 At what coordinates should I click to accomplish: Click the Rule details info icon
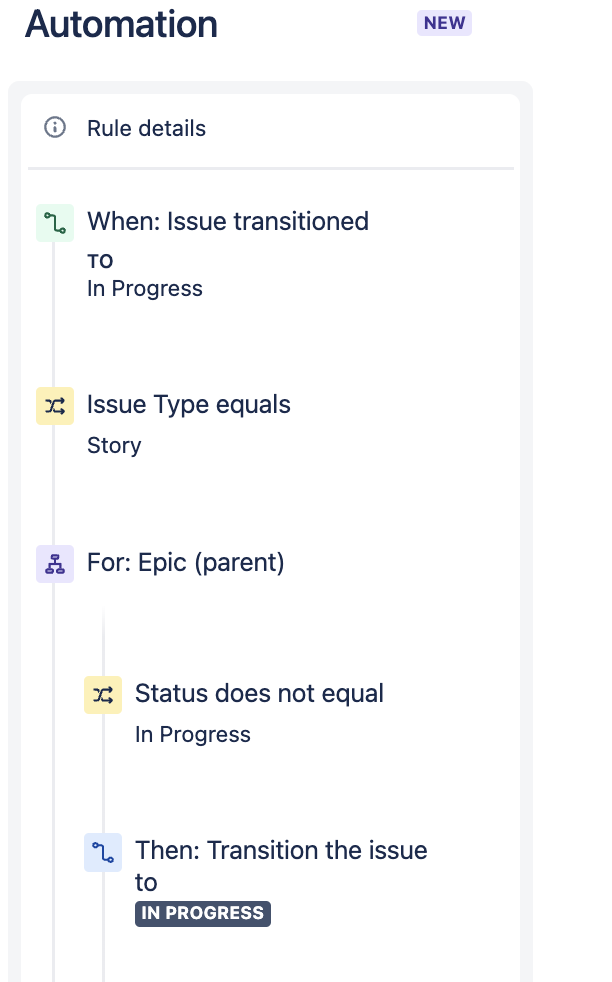tap(55, 128)
